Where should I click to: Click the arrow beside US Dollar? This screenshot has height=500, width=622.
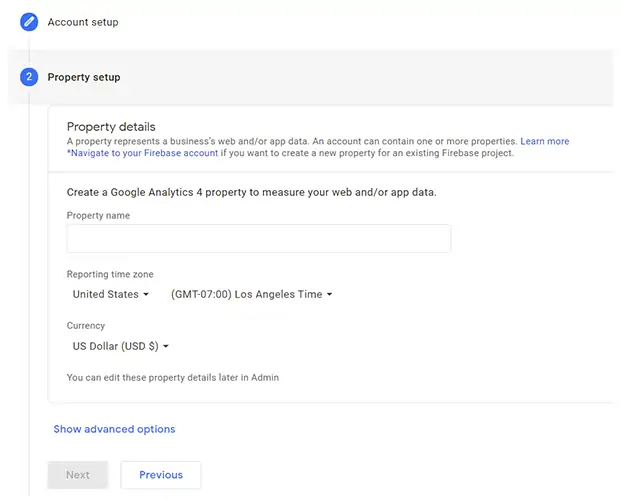(166, 346)
